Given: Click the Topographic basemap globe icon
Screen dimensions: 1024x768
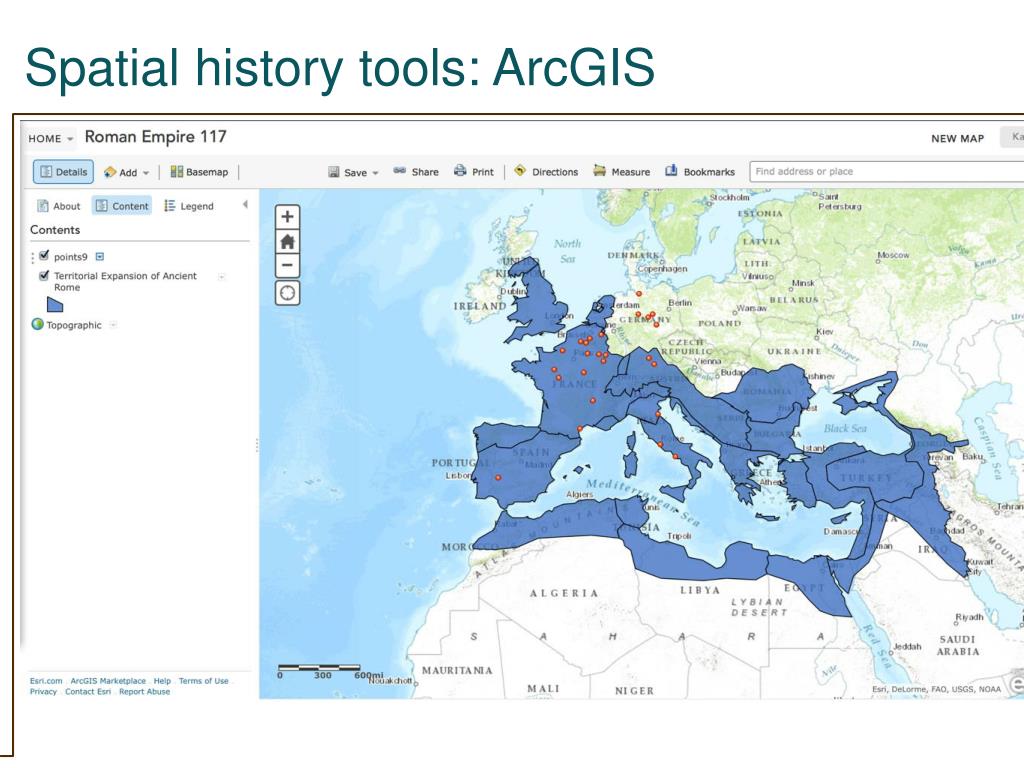Looking at the screenshot, I should [37, 324].
